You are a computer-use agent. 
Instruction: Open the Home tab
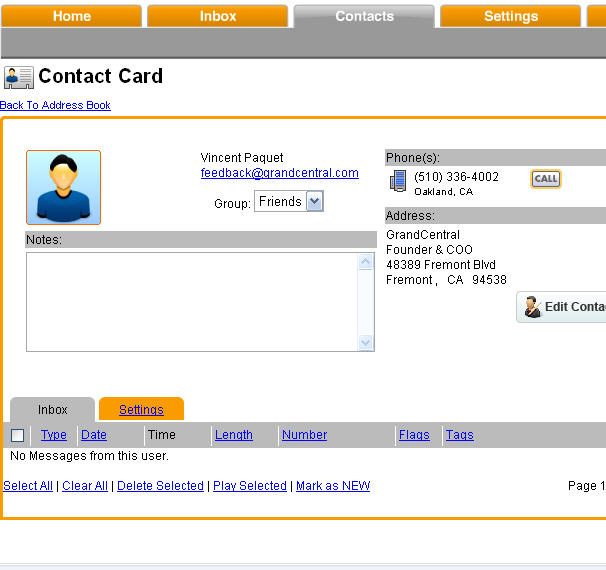point(71,16)
